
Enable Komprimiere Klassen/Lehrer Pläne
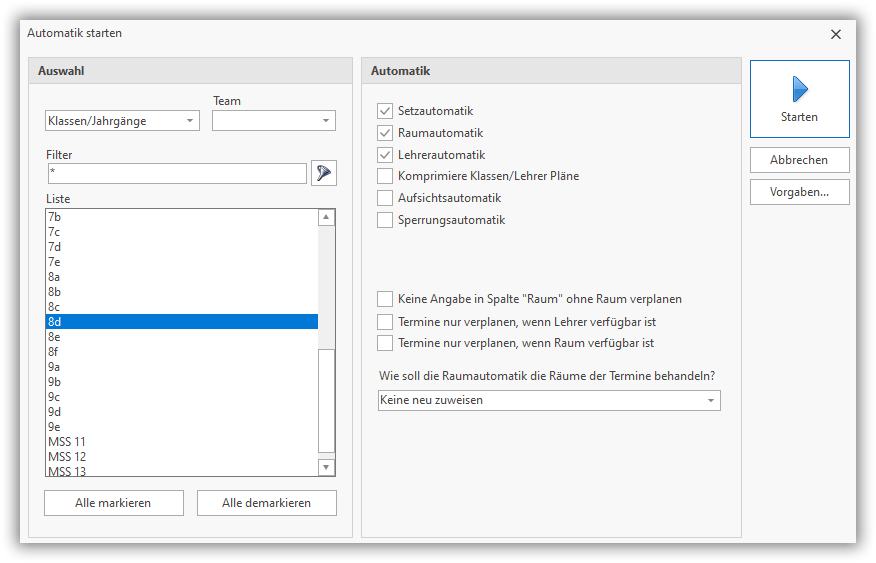385,176
